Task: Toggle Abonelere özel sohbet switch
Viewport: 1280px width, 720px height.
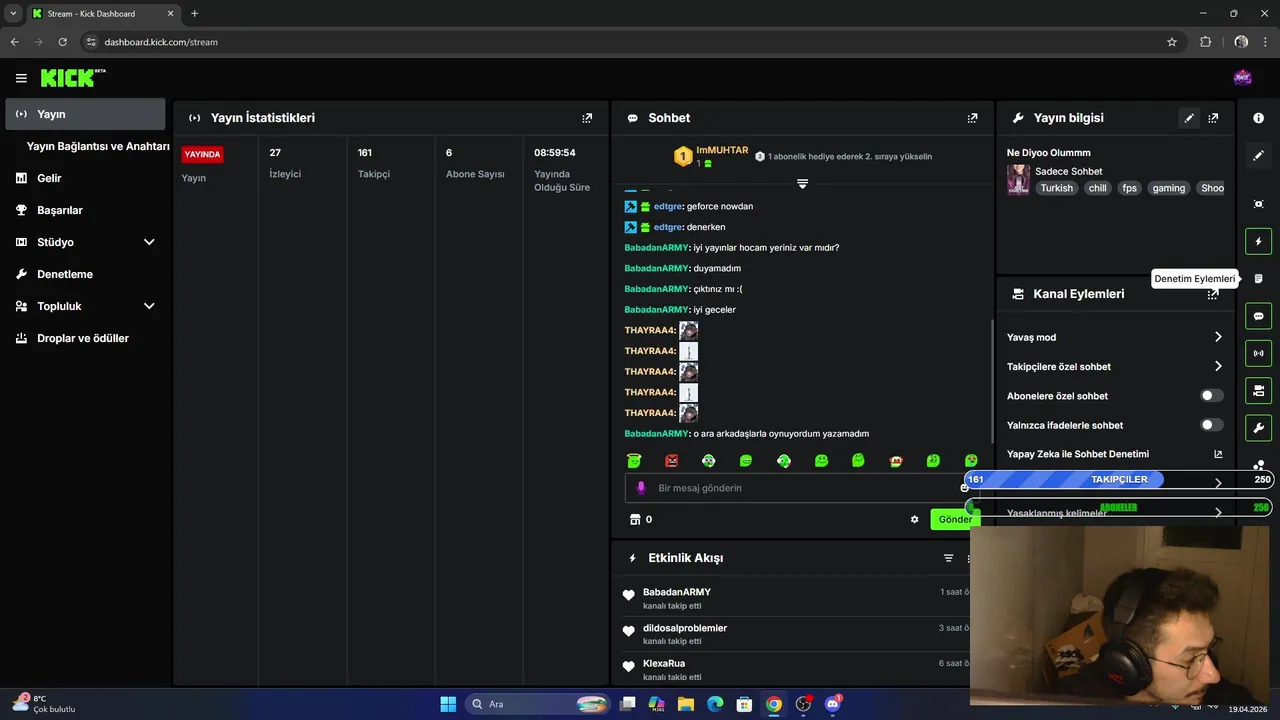Action: point(1211,396)
